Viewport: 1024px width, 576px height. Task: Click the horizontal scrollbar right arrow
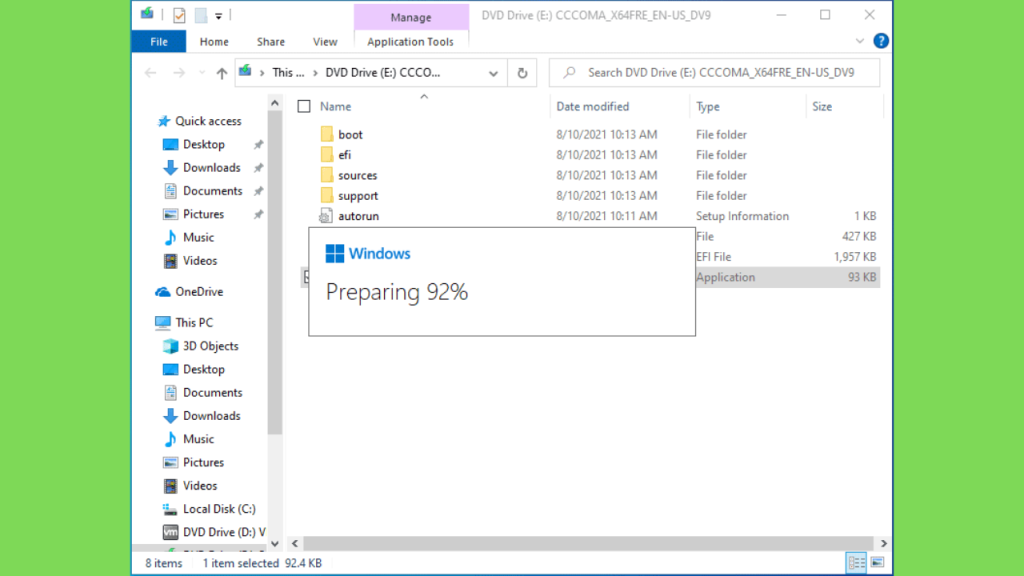(x=884, y=543)
